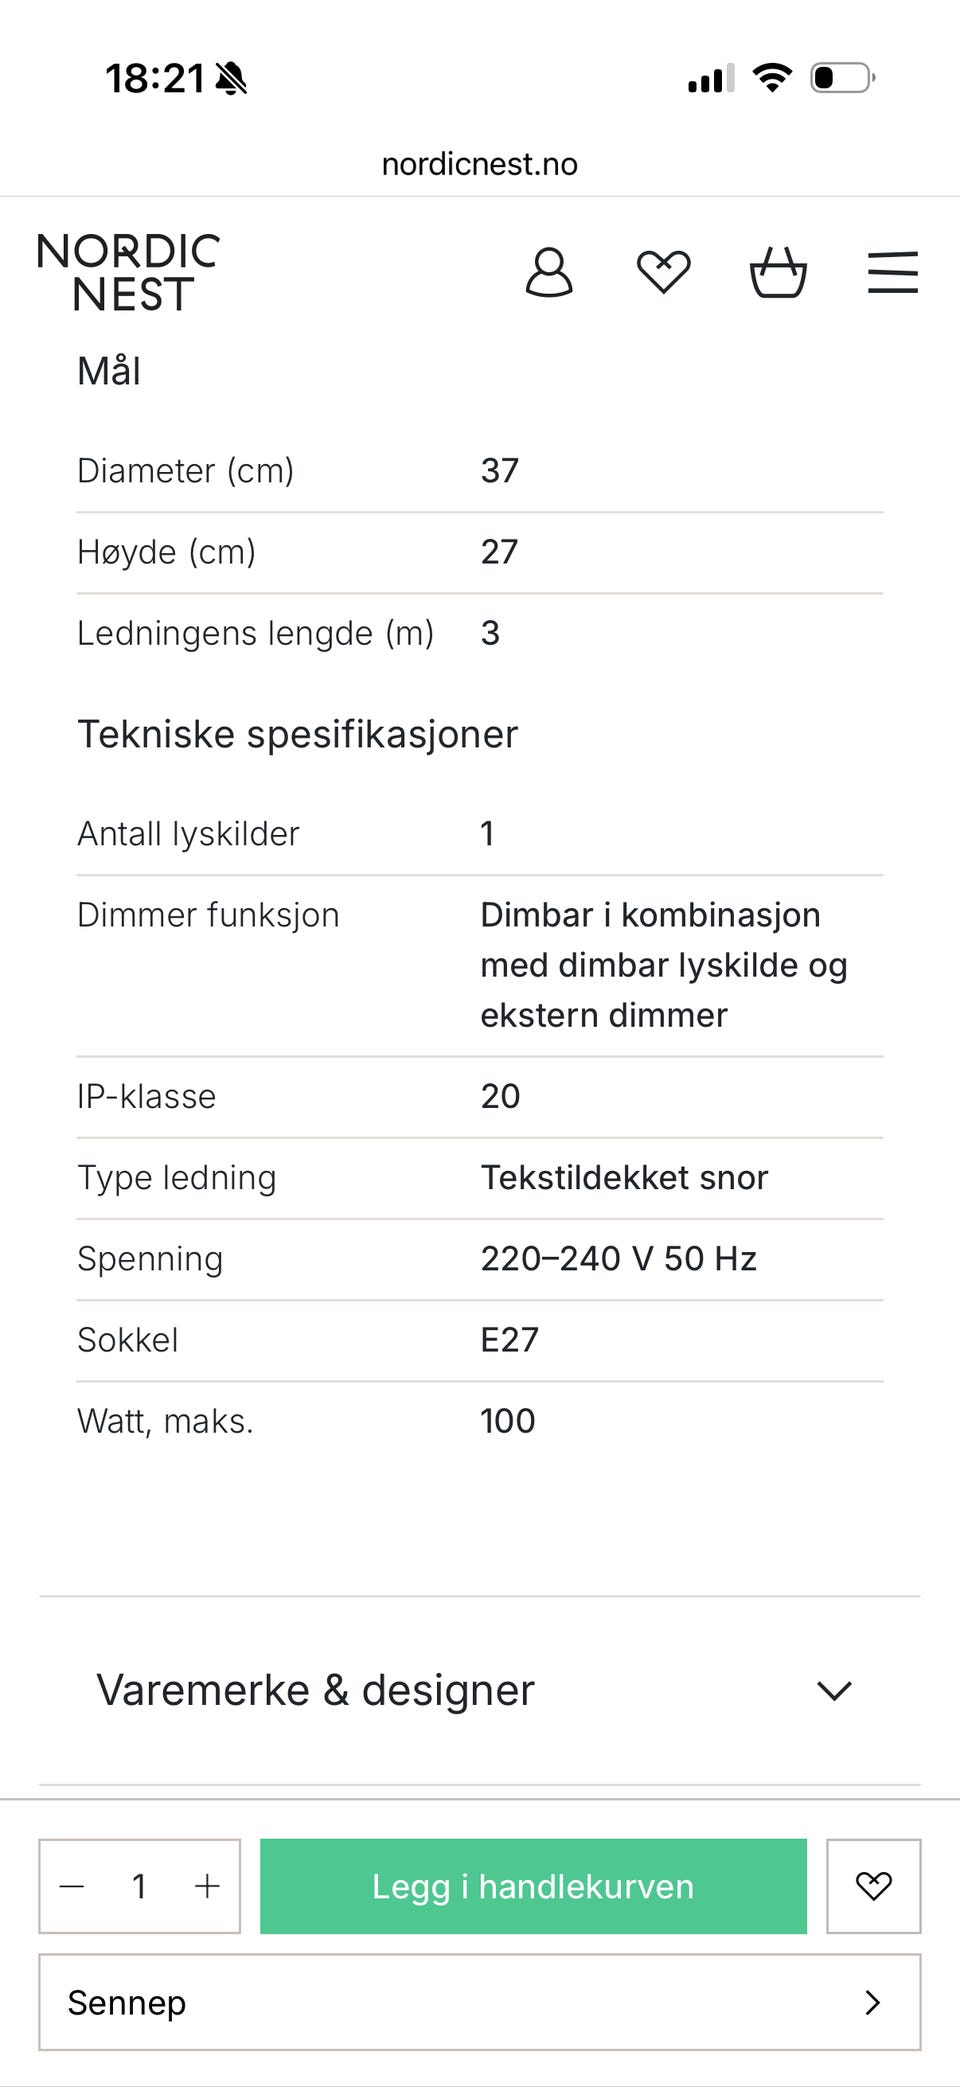The width and height of the screenshot is (960, 2087).
Task: Click the 220–240 V 50 Hz value
Action: (x=618, y=1258)
